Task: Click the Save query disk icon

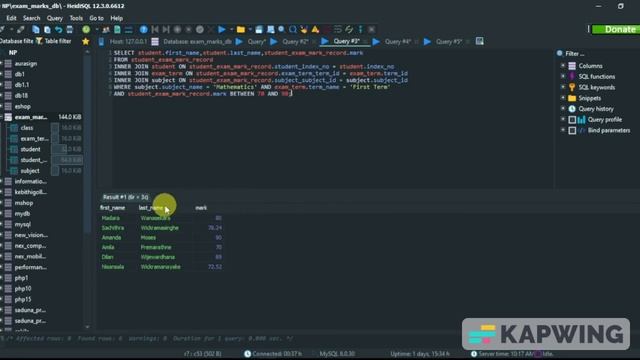Action: pyautogui.click(x=259, y=29)
